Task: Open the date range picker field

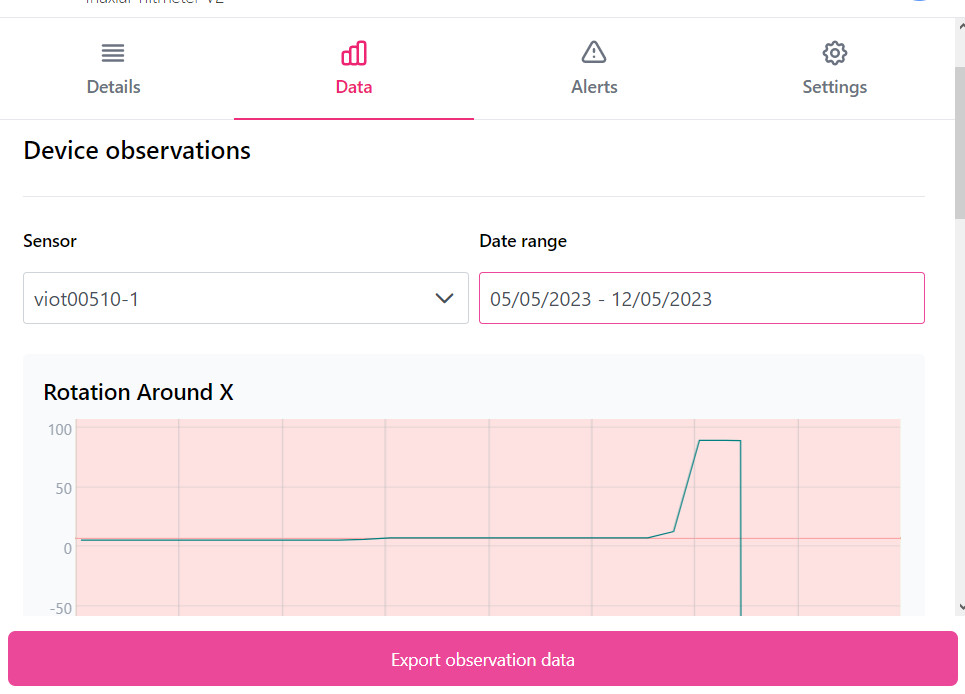Action: (701, 298)
